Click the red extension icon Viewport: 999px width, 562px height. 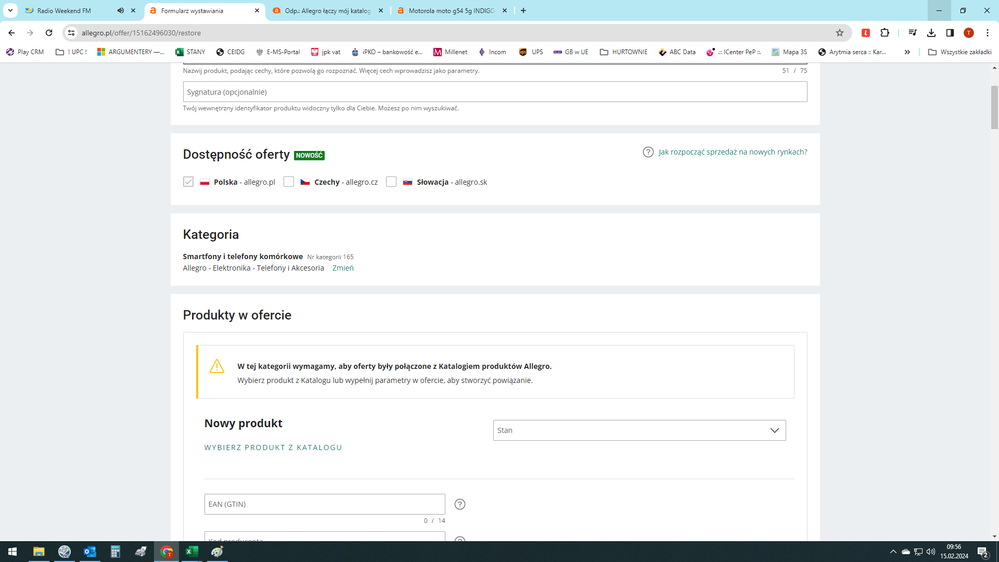865,32
